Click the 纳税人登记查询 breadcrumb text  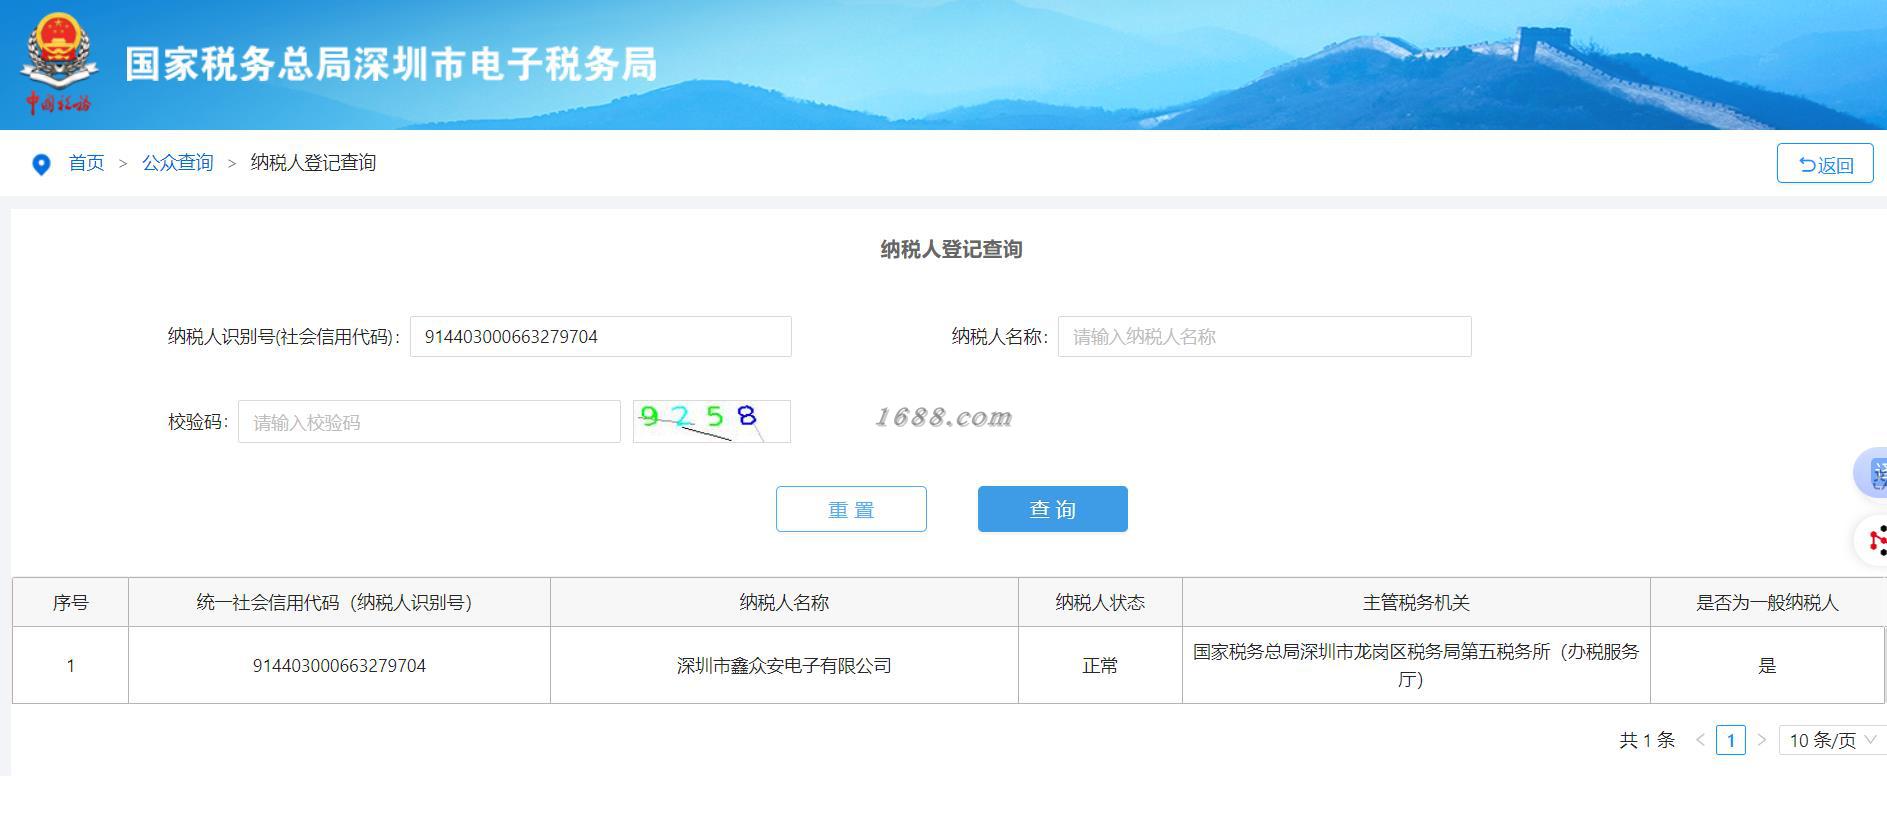tap(313, 163)
